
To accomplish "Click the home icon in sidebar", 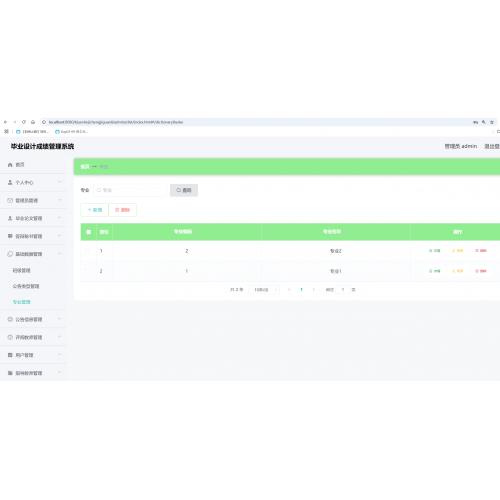I will tap(10, 165).
